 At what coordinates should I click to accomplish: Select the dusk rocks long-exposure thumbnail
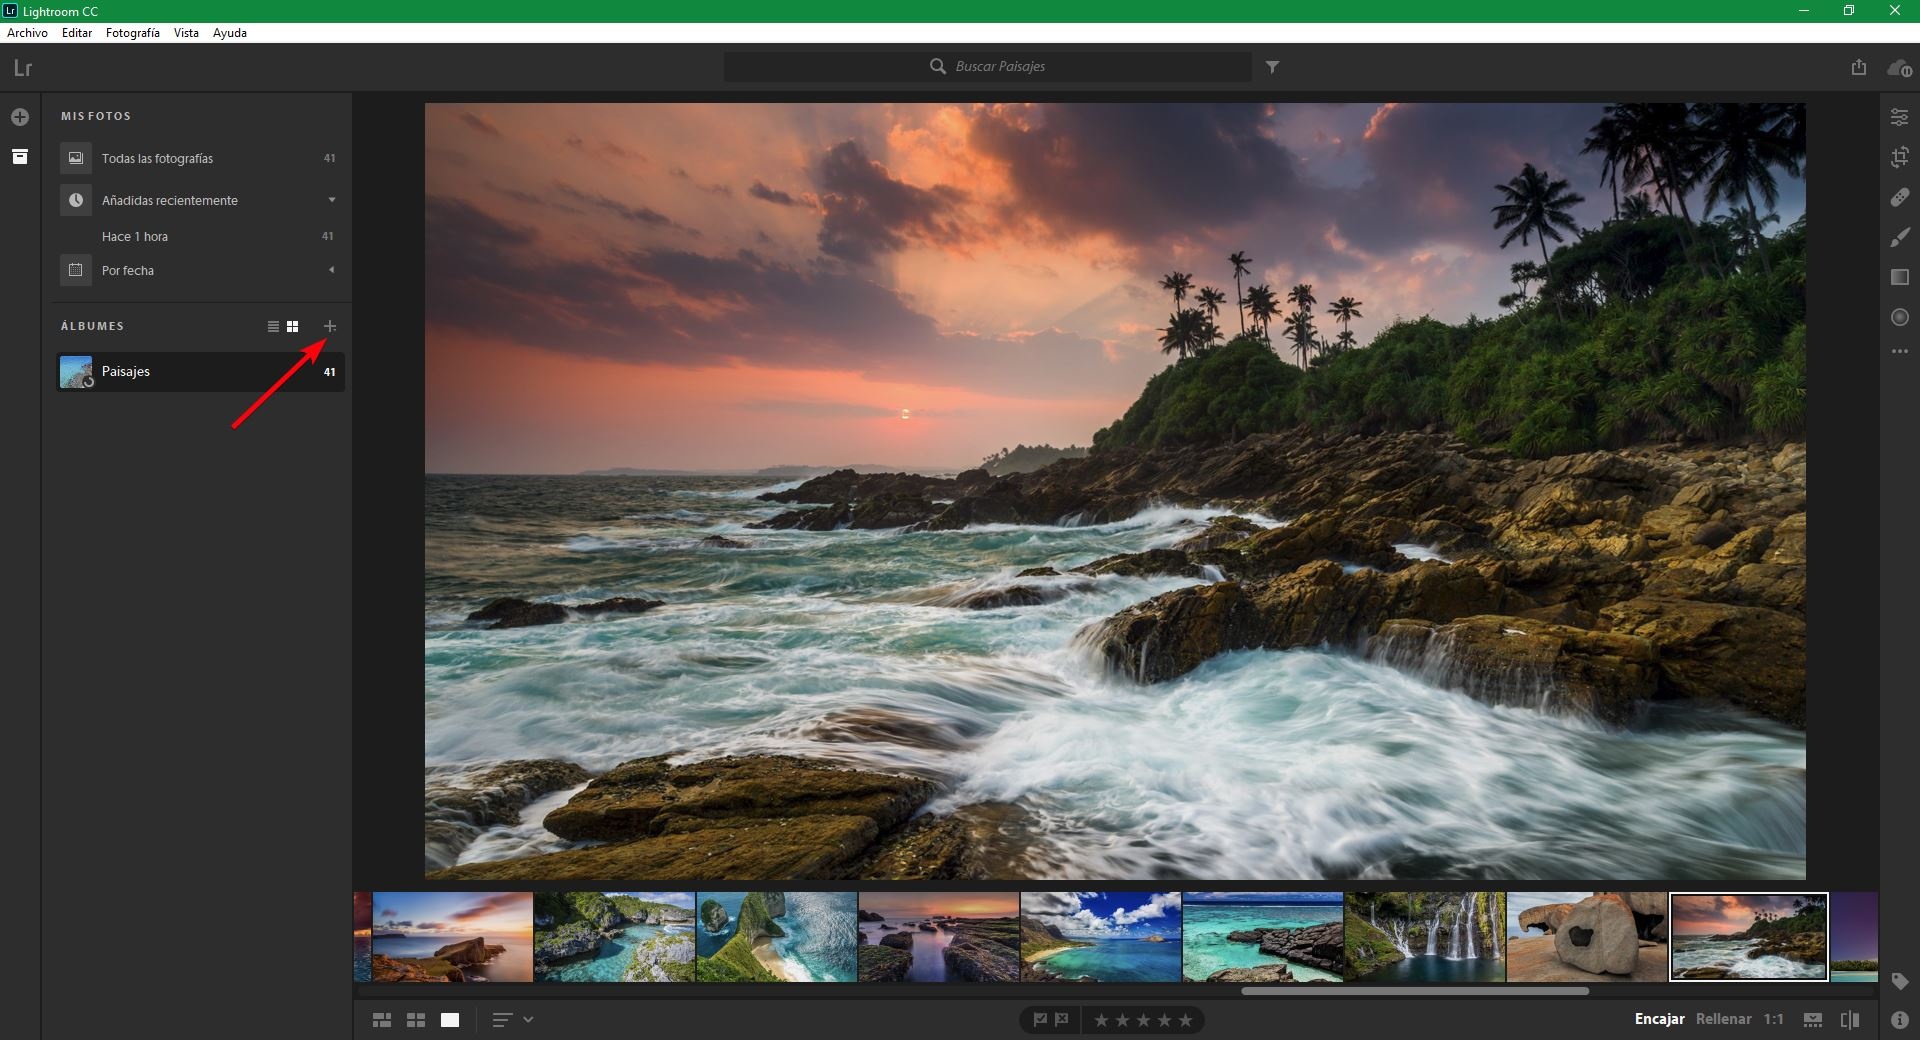[939, 937]
